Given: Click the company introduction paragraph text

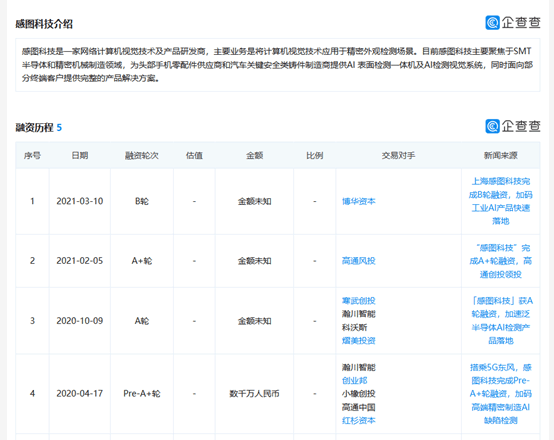Looking at the screenshot, I should click(x=277, y=65).
